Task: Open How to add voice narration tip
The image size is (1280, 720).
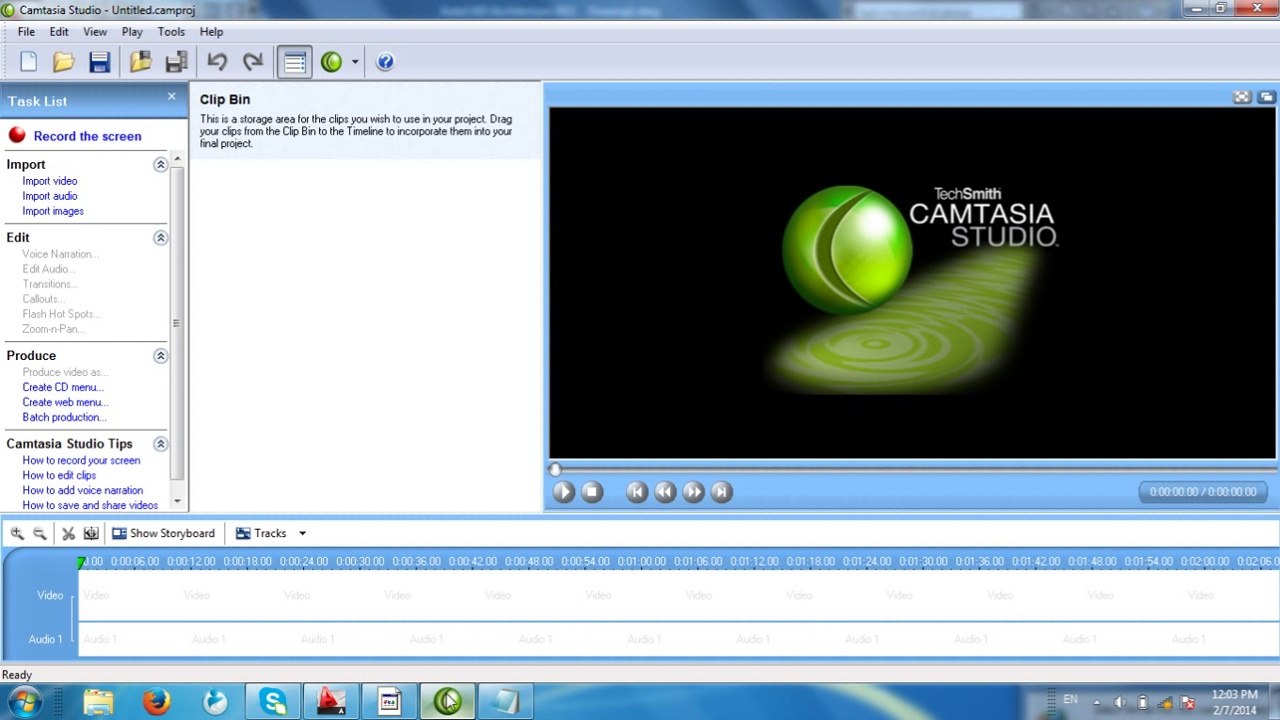Action: [x=83, y=490]
